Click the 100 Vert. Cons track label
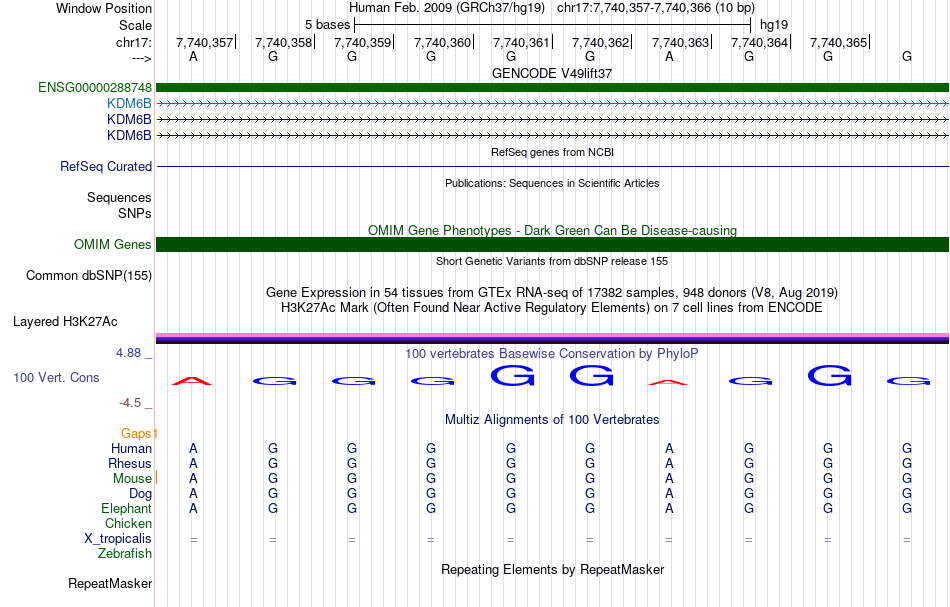Viewport: 950px width, 607px height. [x=56, y=377]
